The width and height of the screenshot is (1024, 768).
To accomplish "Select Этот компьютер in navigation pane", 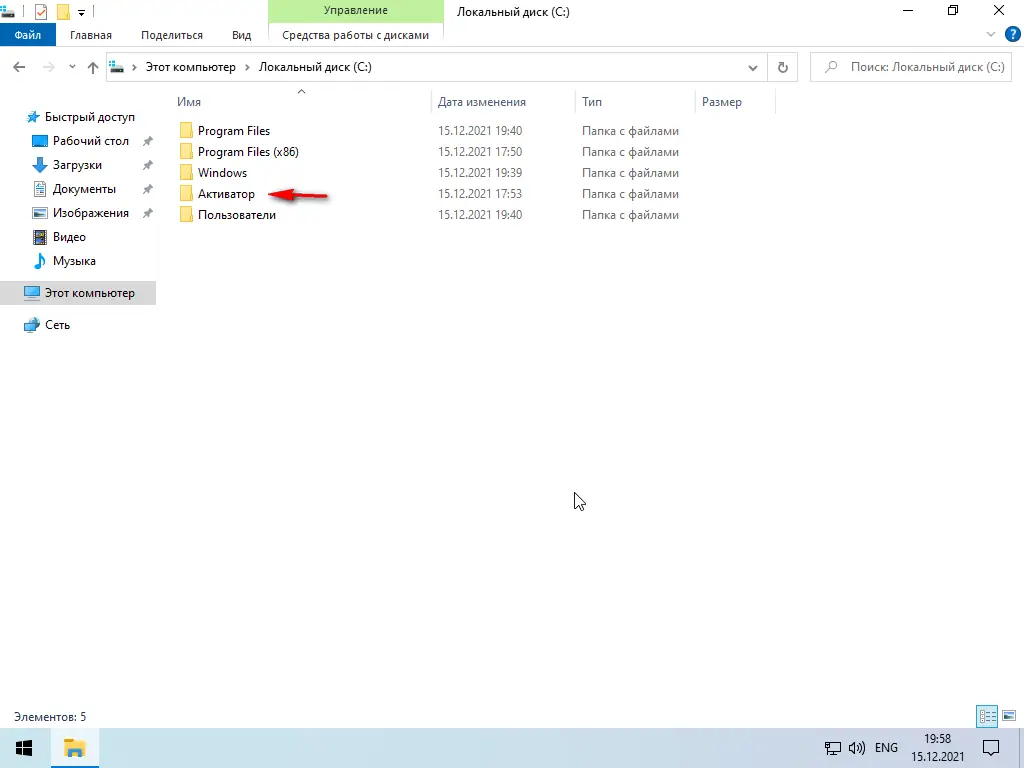I will (x=78, y=293).
